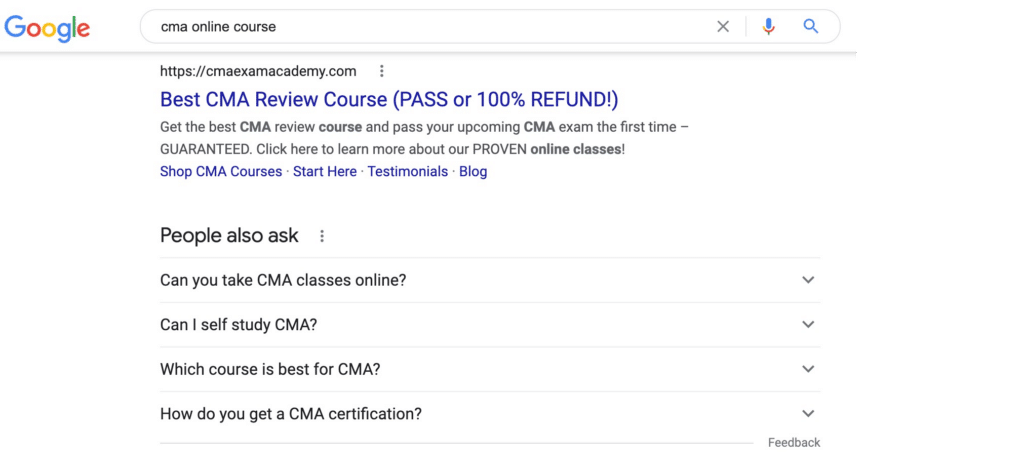1024x469 pixels.
Task: Expand 'Can you take CMA classes online?' chevron
Action: [x=808, y=280]
